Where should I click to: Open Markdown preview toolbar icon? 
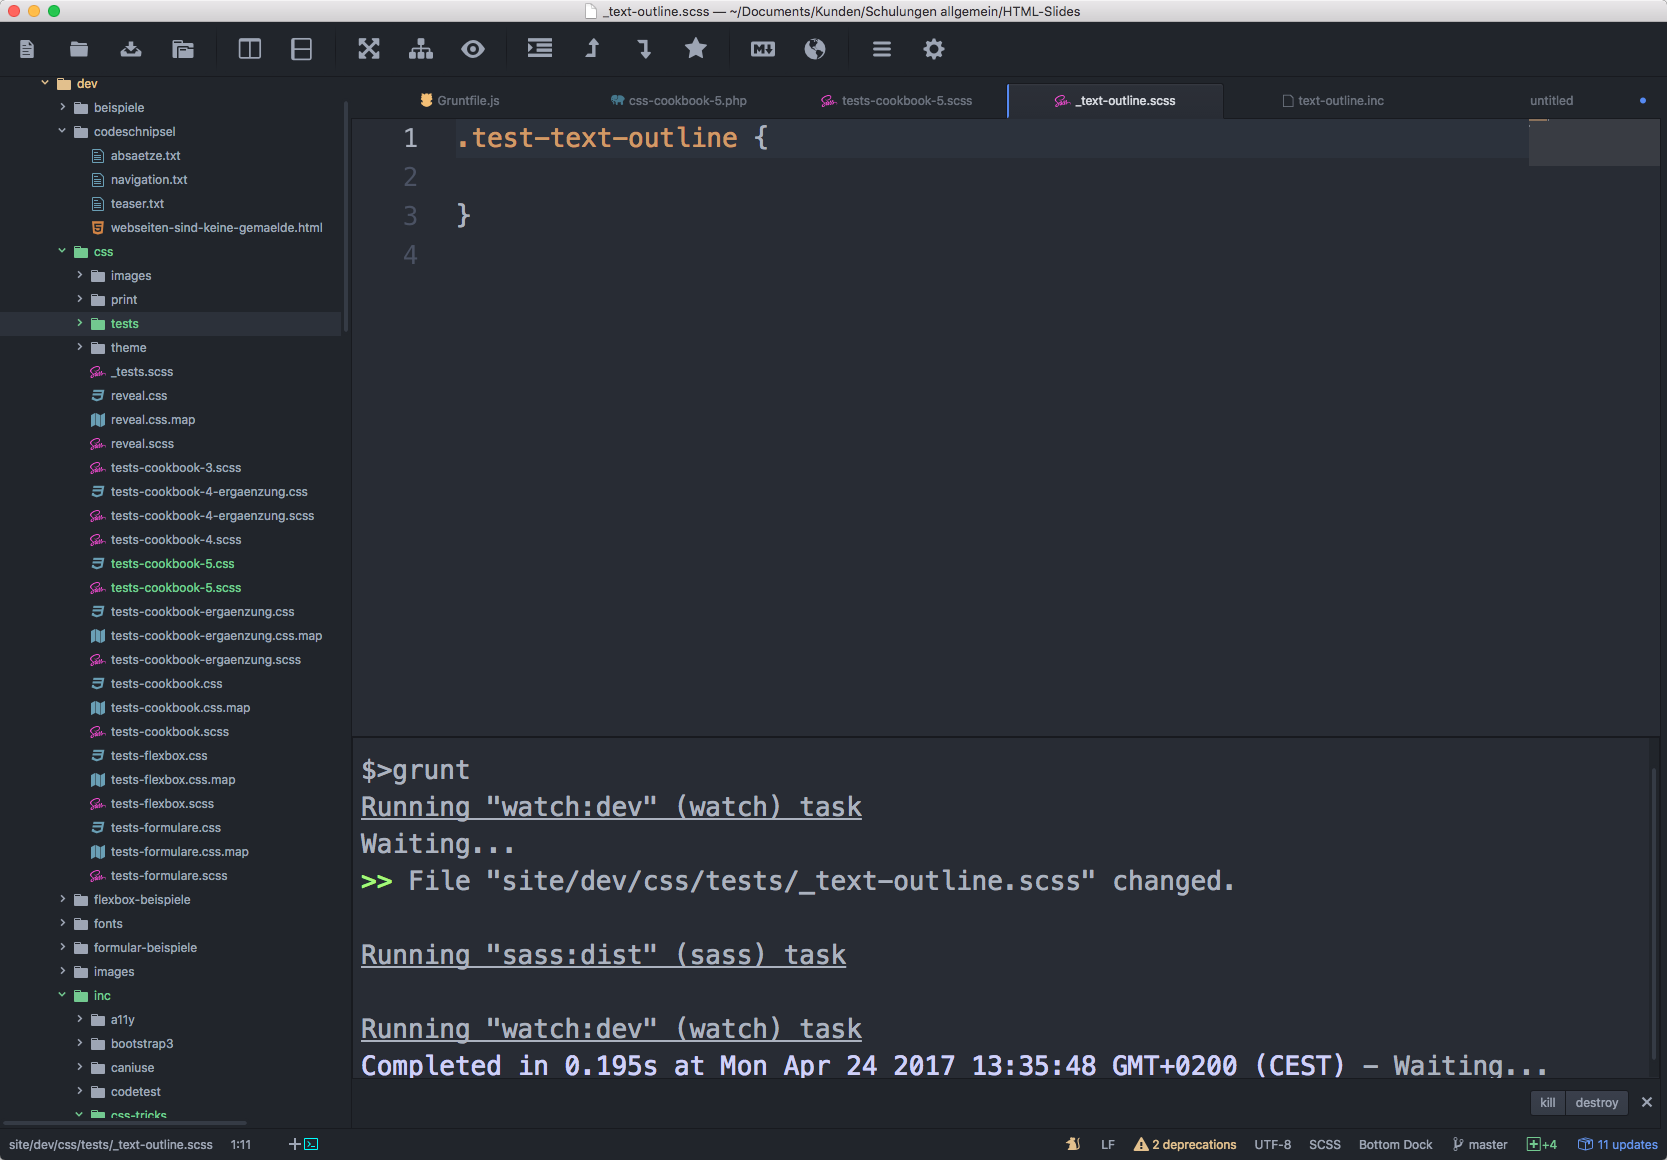pos(763,49)
